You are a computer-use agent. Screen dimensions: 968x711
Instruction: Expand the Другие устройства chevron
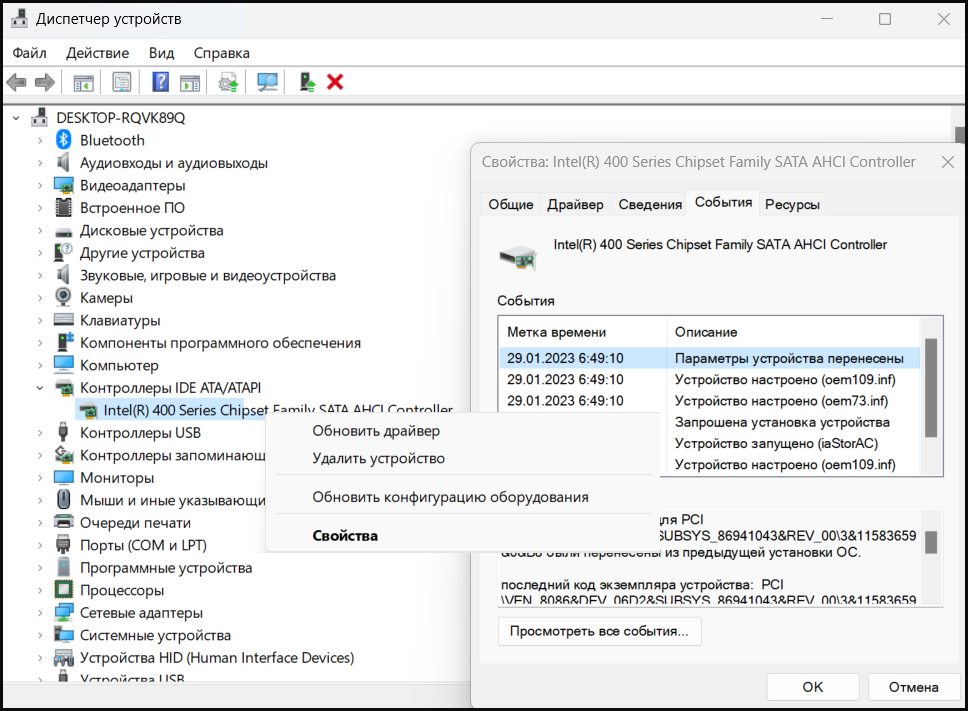pos(40,253)
